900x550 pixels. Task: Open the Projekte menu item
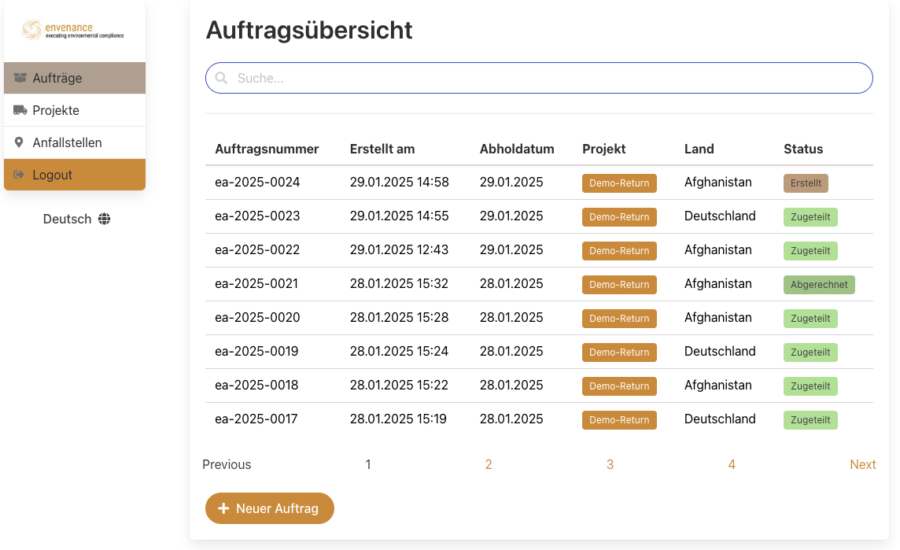click(x=75, y=110)
